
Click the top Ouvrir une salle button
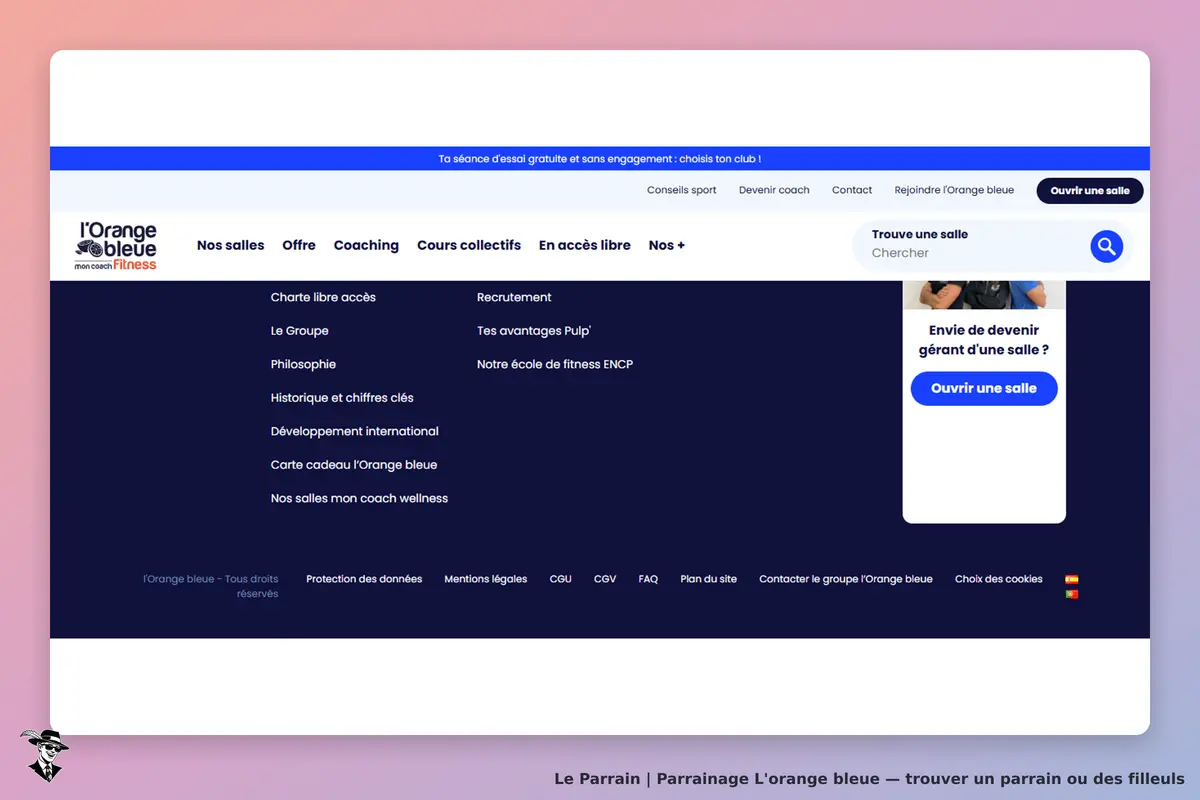[1090, 190]
